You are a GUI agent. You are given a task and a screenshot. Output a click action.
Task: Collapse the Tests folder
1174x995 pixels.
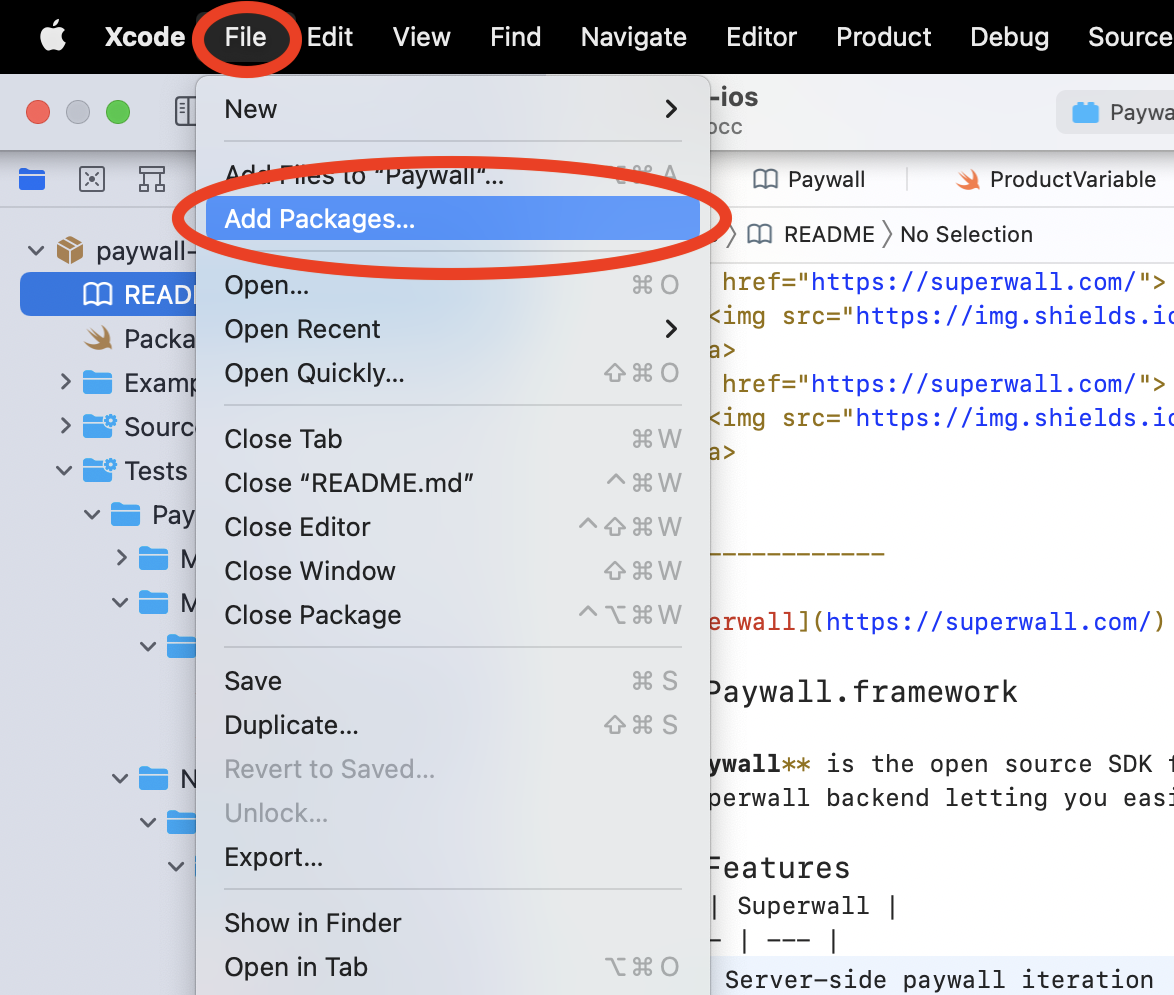[x=65, y=470]
